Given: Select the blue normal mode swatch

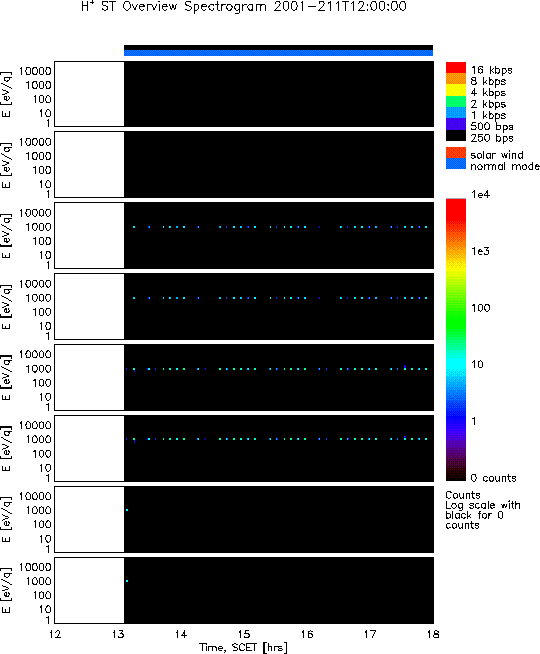Looking at the screenshot, I should tap(456, 164).
